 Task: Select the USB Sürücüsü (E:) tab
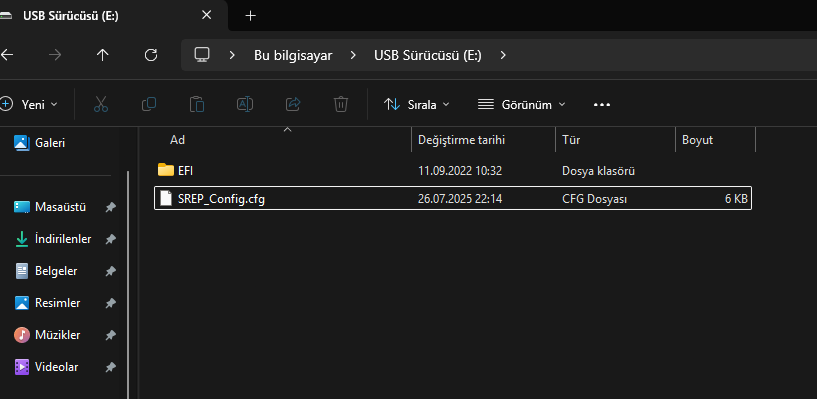click(x=71, y=16)
